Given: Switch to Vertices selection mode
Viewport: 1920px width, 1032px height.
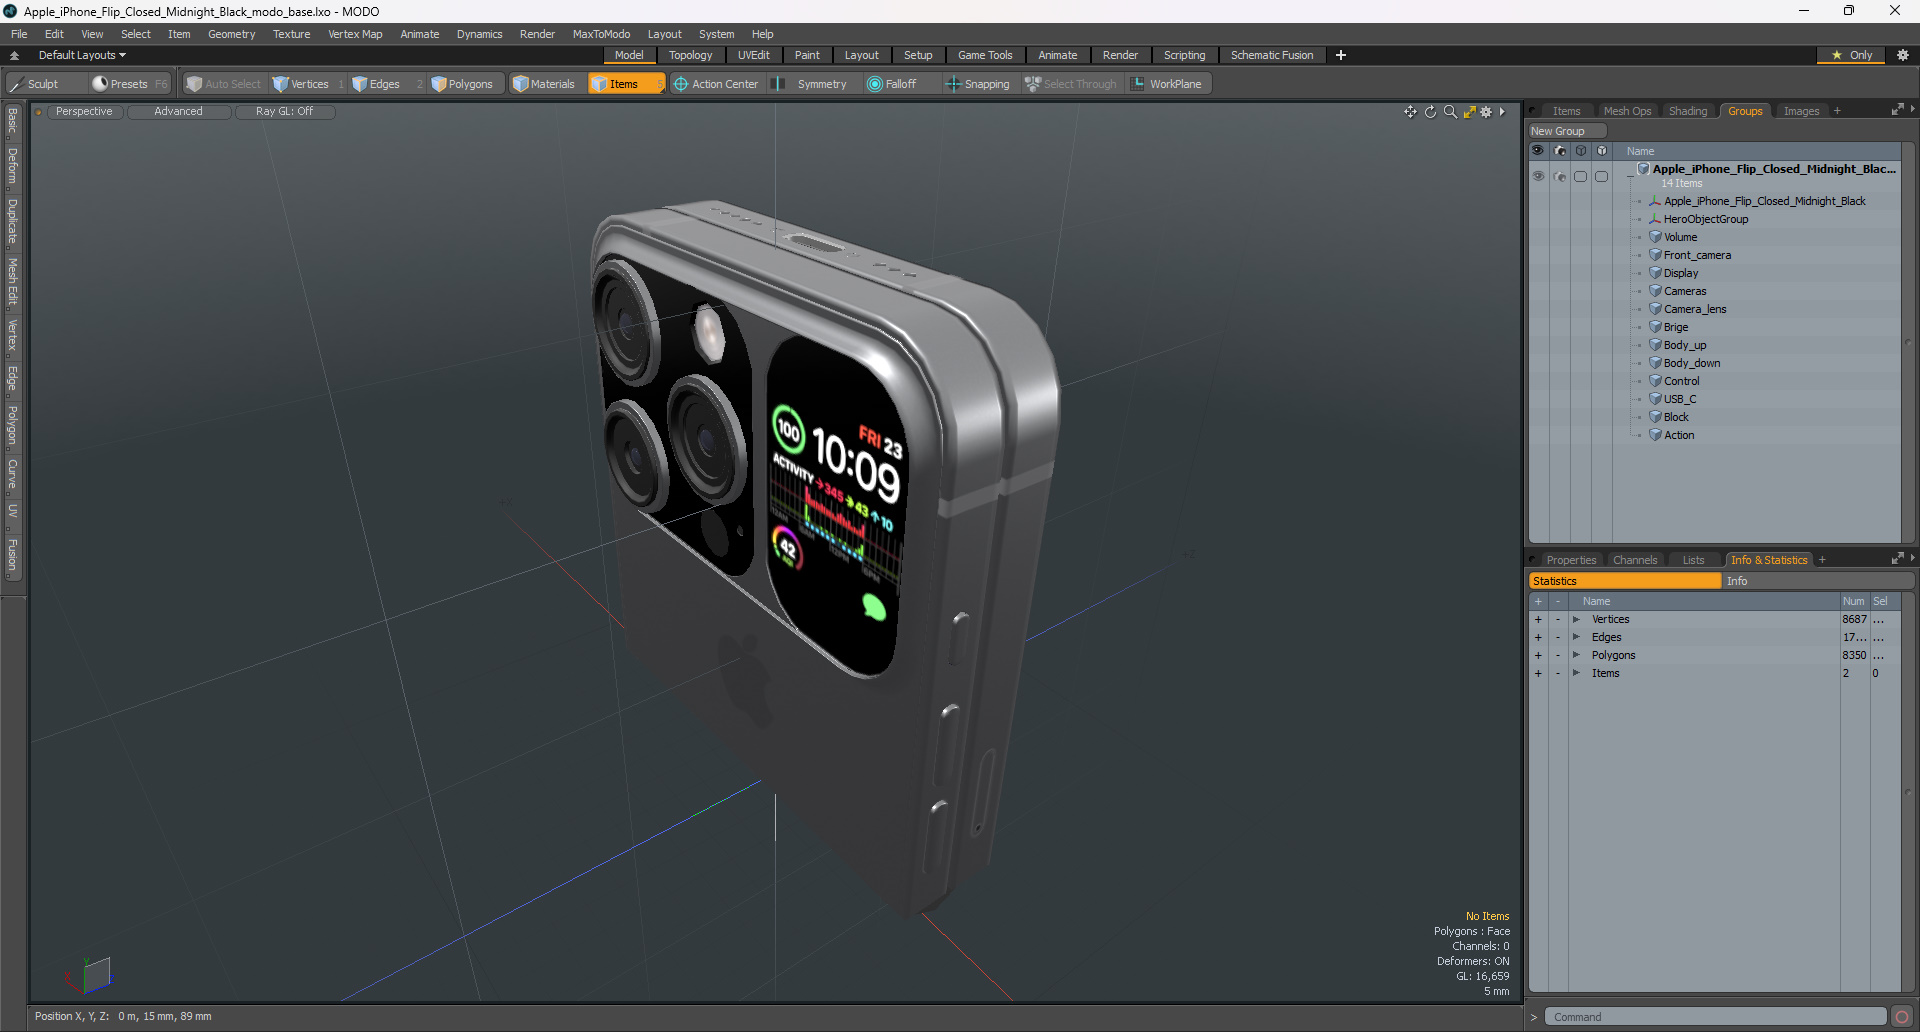Looking at the screenshot, I should (308, 84).
